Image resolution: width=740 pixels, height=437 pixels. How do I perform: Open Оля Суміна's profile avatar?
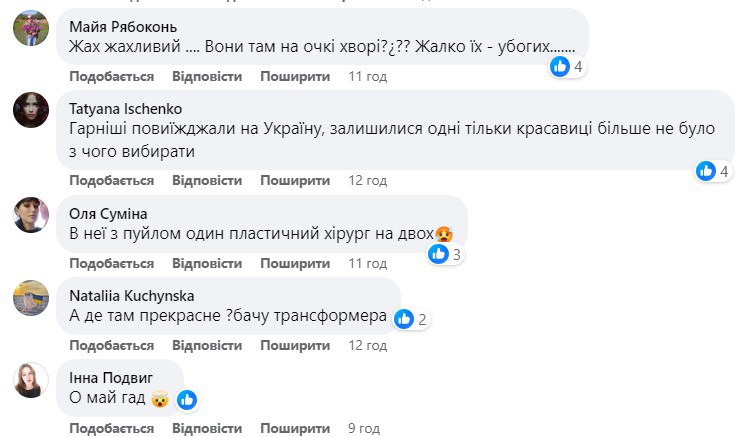coord(31,215)
